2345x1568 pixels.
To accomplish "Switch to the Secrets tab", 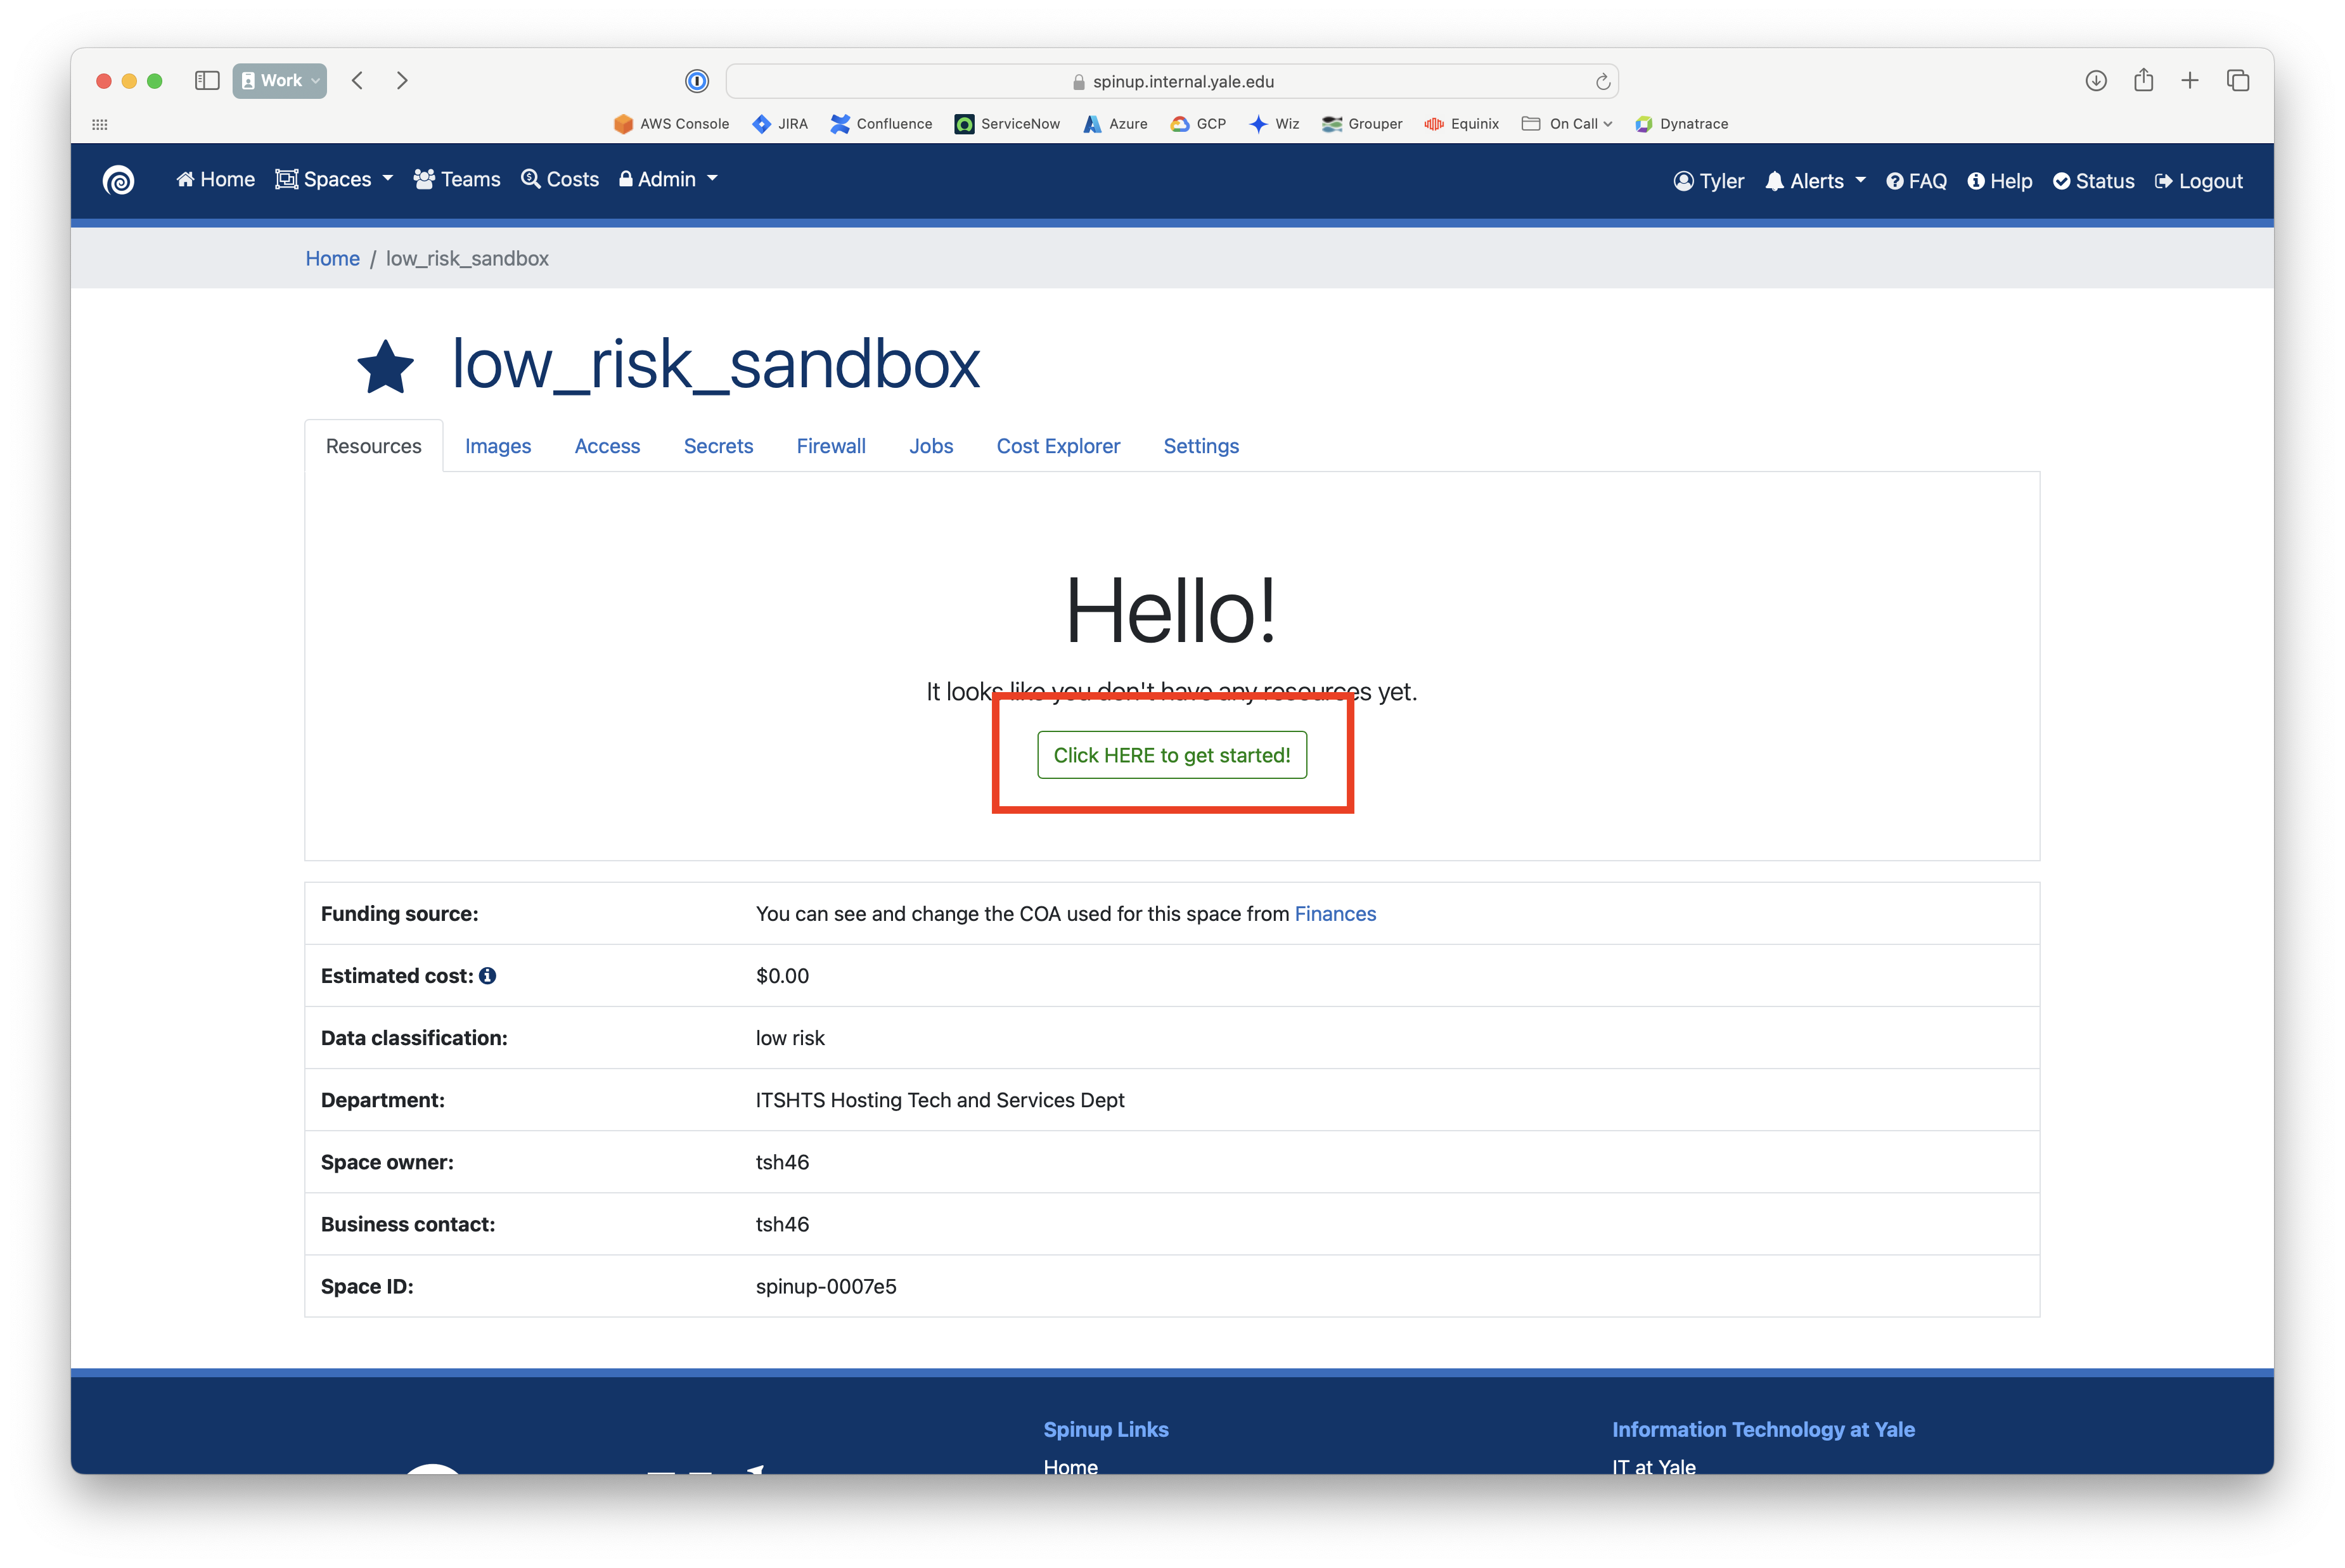I will coord(718,446).
